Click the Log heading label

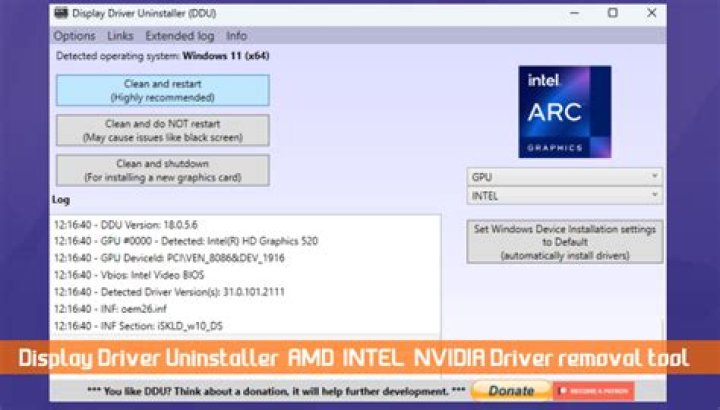pos(61,200)
